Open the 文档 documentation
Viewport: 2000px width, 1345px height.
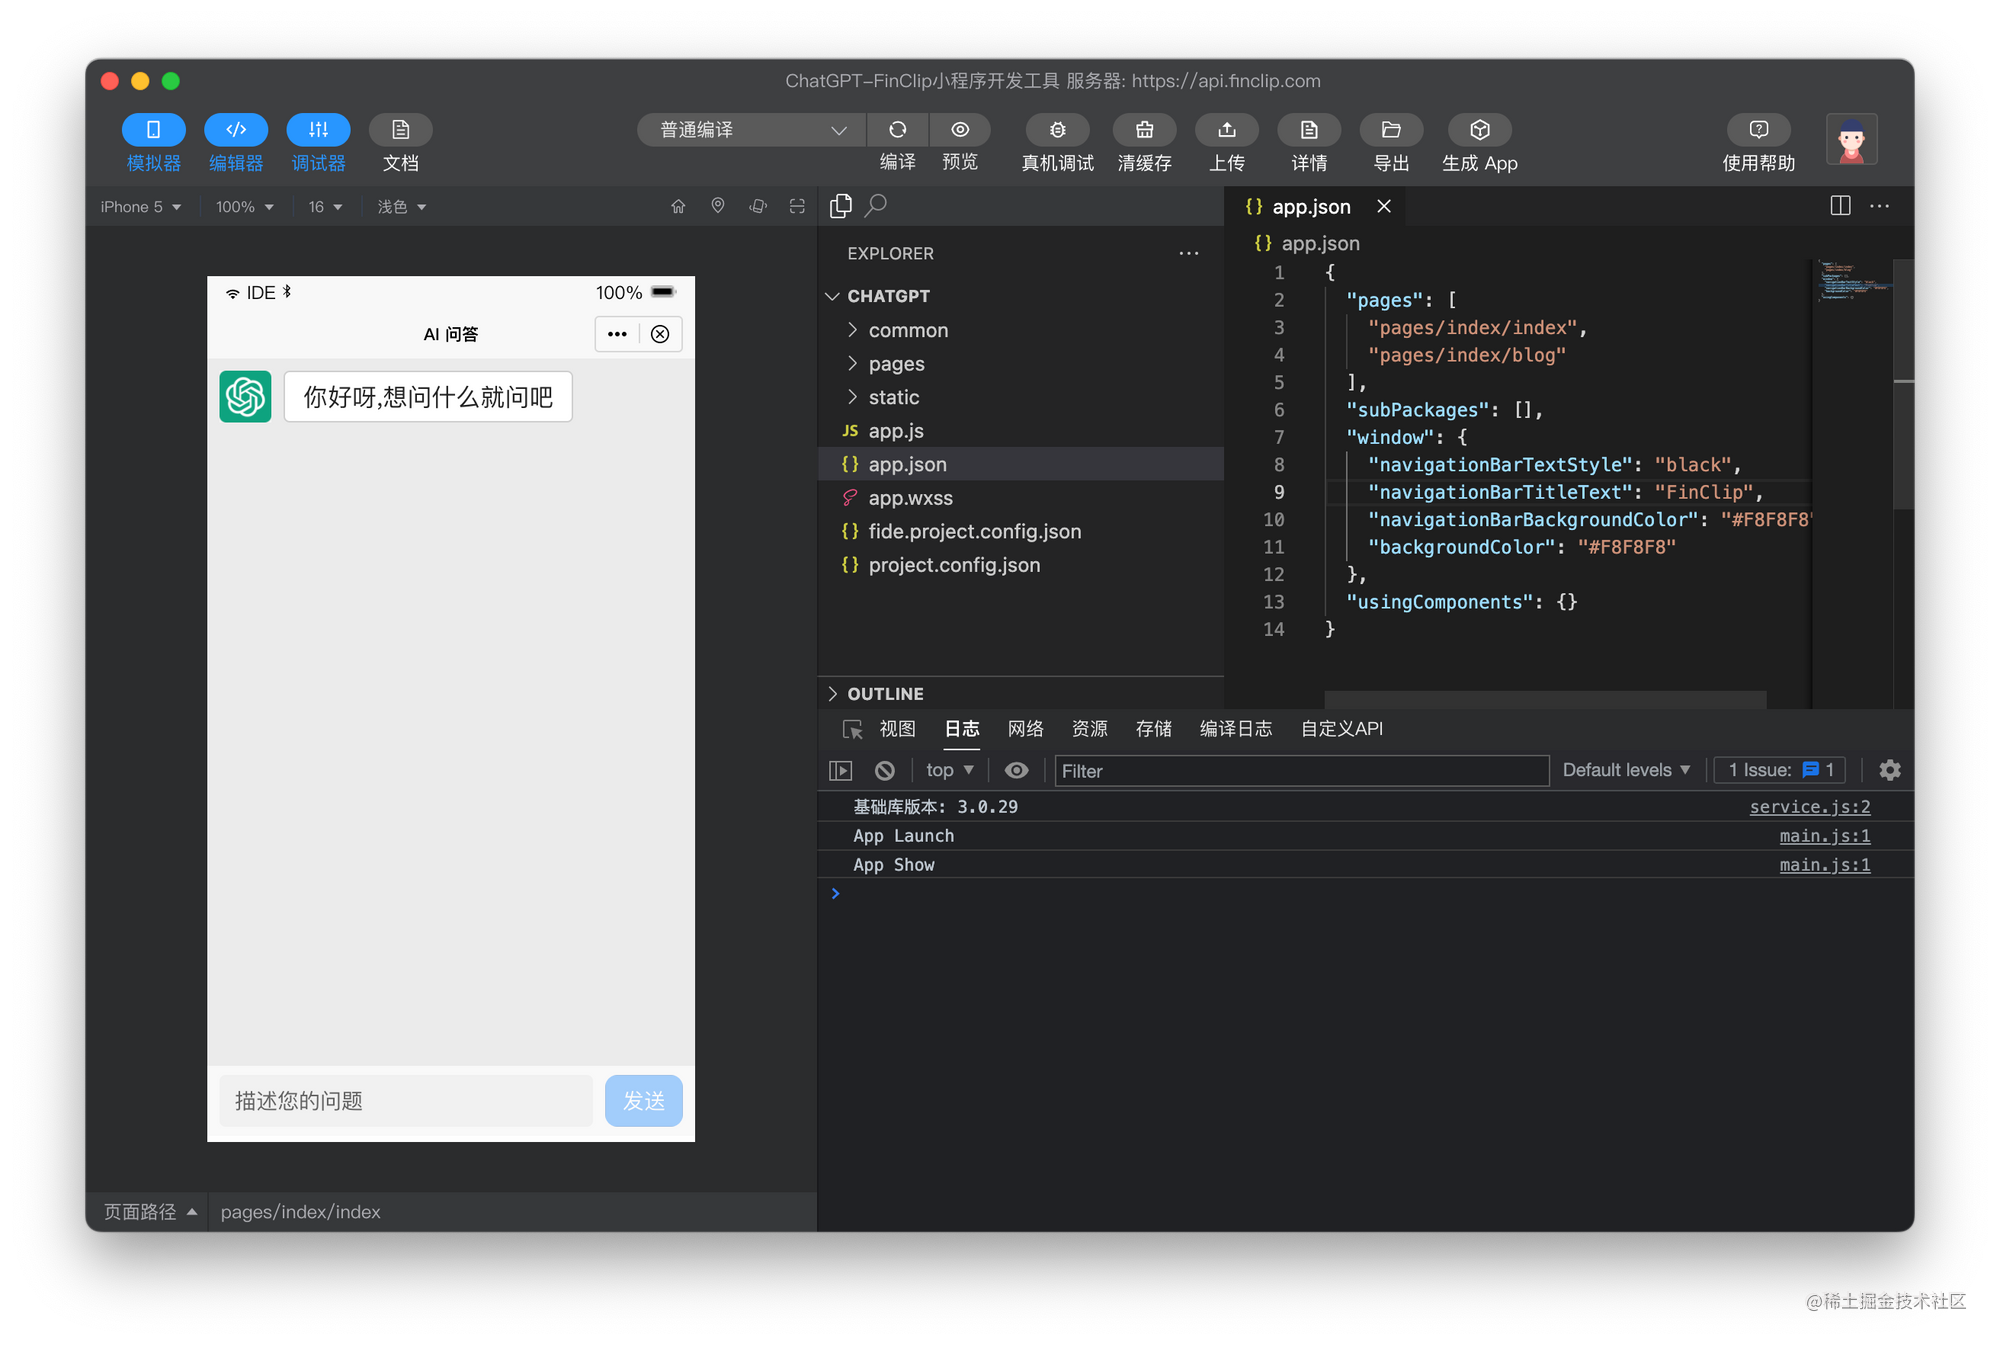400,130
